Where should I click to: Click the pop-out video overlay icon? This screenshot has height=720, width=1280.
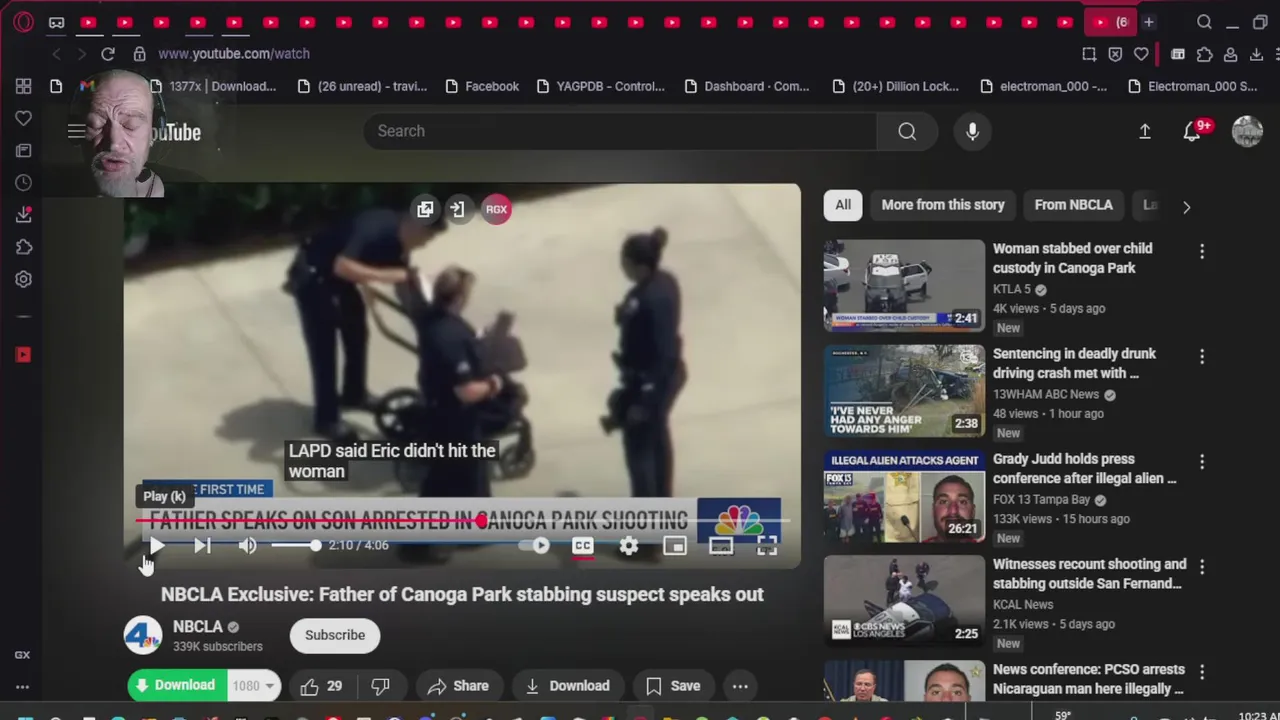click(x=425, y=209)
